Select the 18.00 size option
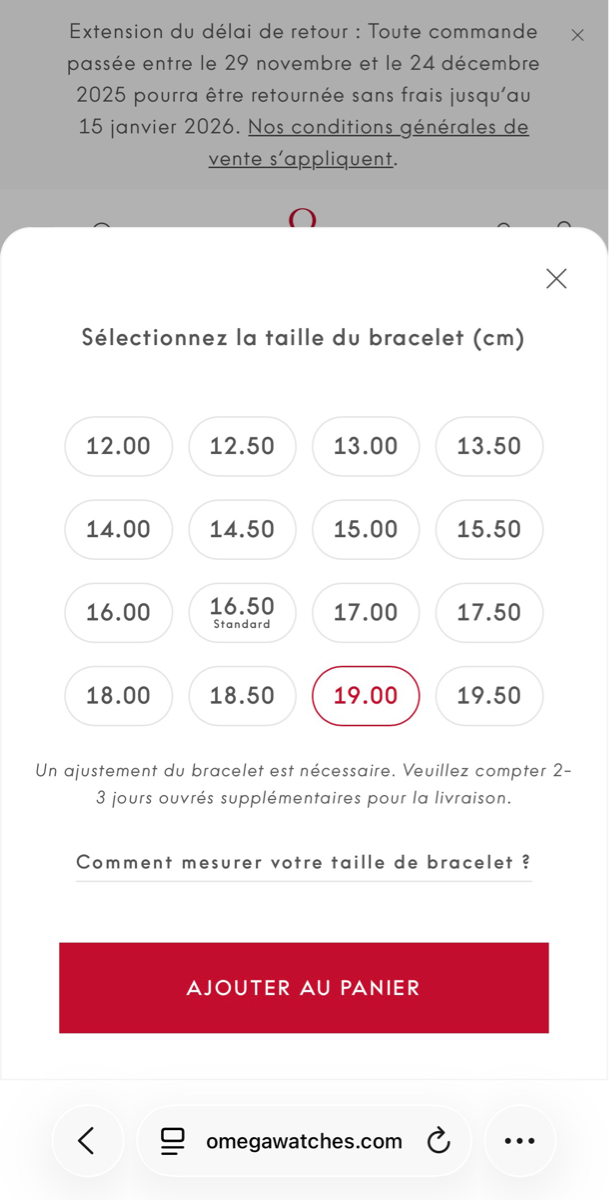The height and width of the screenshot is (1200, 609). pyautogui.click(x=118, y=695)
